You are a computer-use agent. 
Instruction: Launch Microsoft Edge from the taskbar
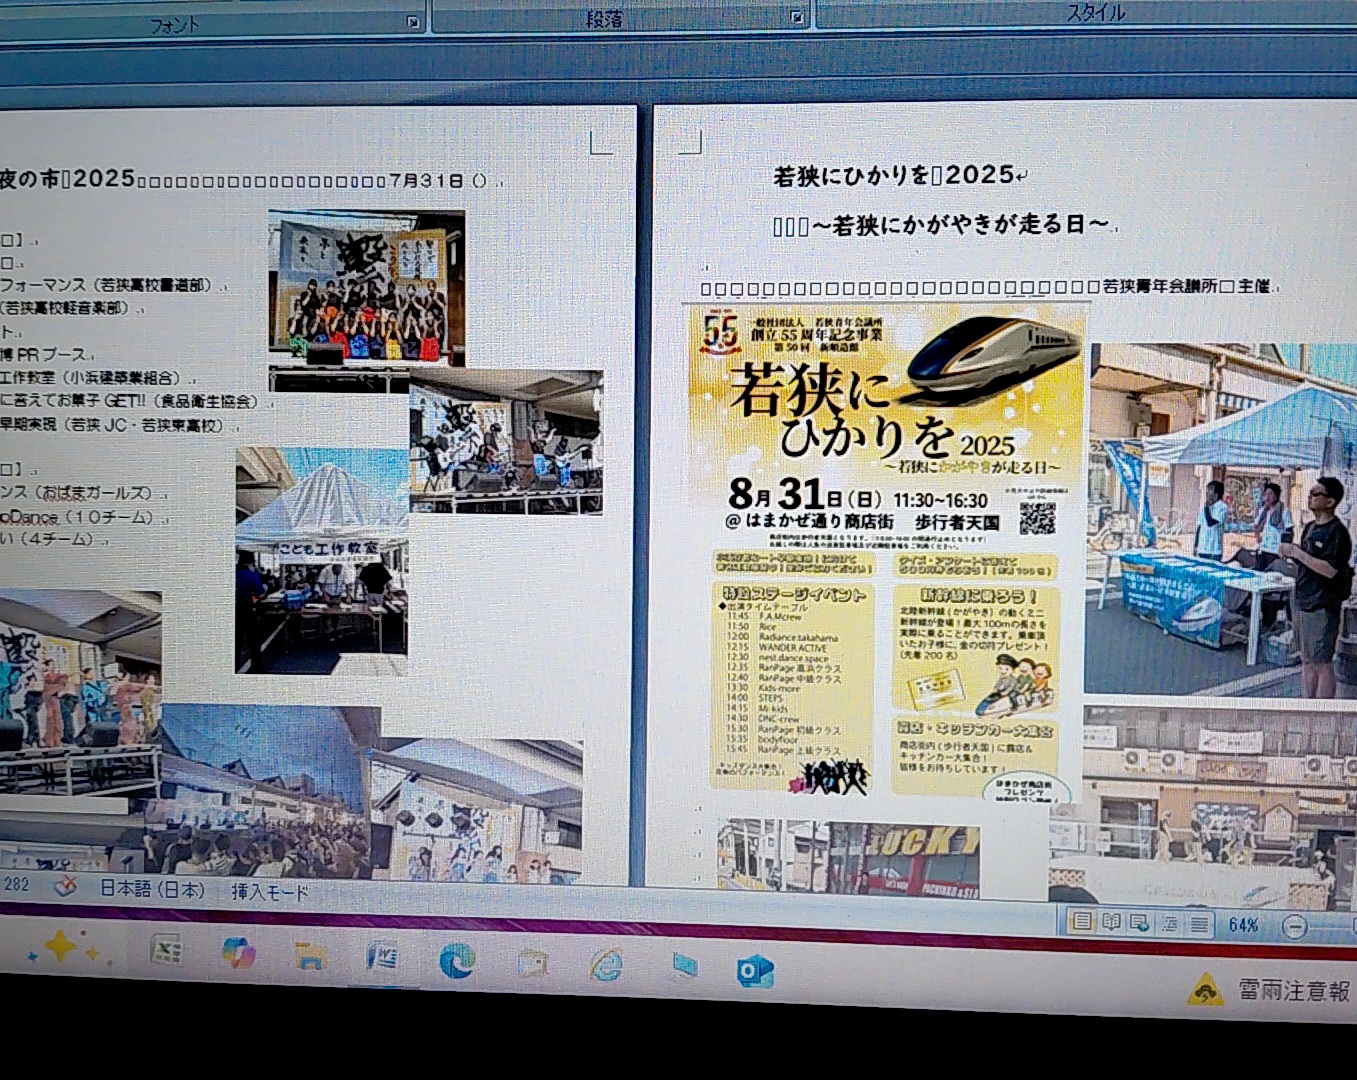tap(457, 961)
